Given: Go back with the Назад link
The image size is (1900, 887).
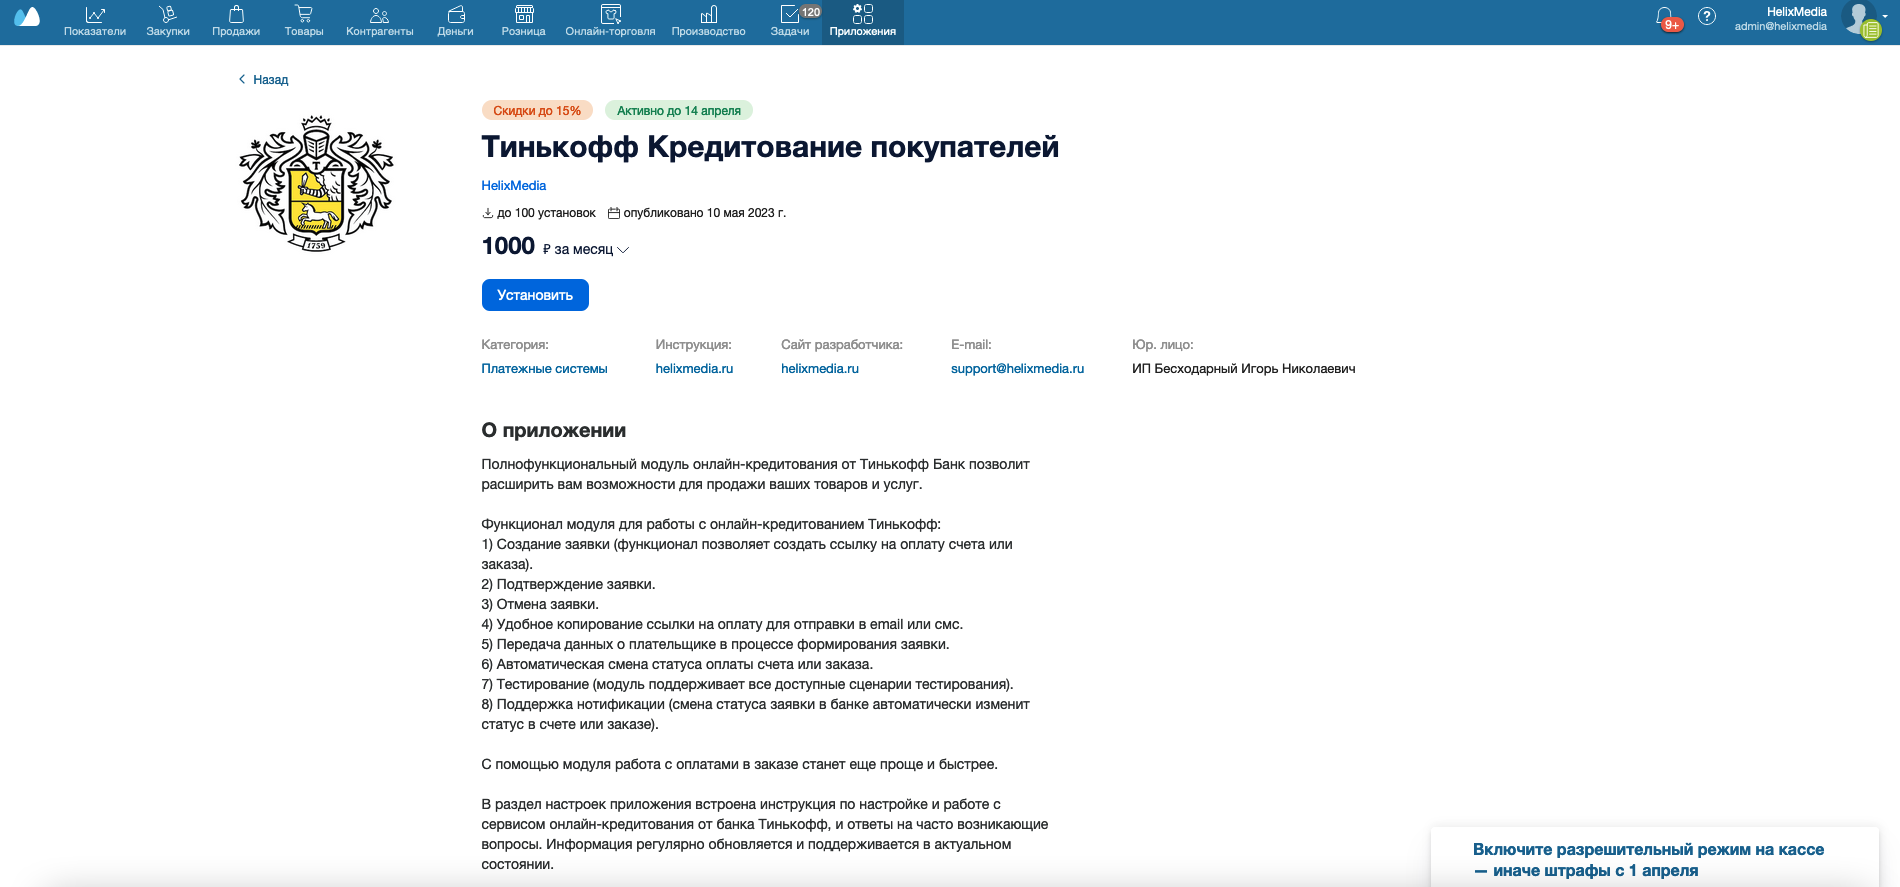Looking at the screenshot, I should (263, 80).
